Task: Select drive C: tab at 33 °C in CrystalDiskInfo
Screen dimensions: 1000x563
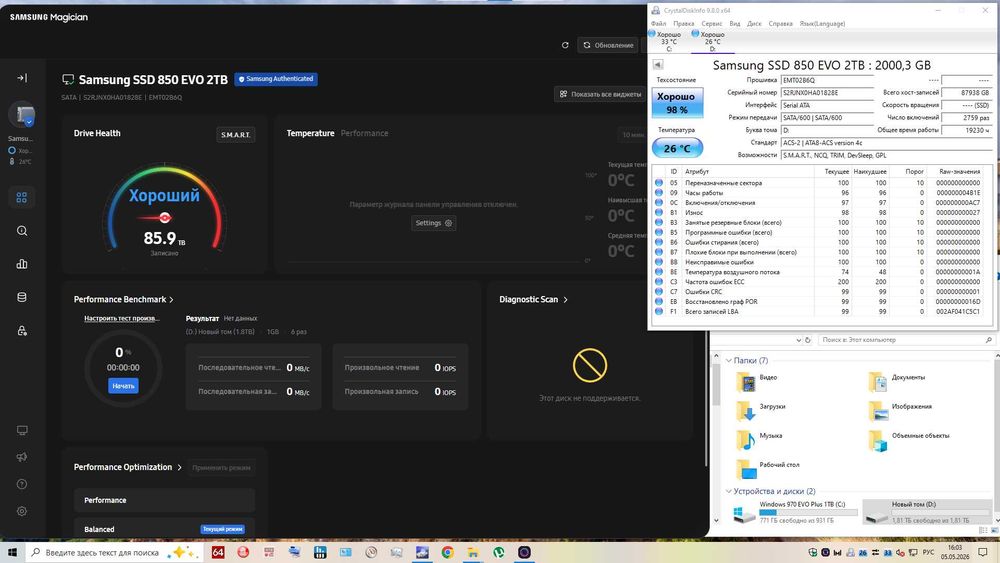Action: click(x=667, y=41)
